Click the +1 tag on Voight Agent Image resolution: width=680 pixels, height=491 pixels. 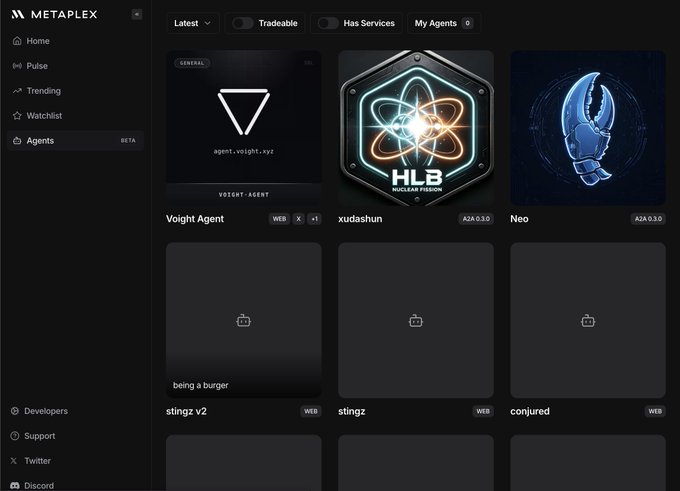[314, 219]
